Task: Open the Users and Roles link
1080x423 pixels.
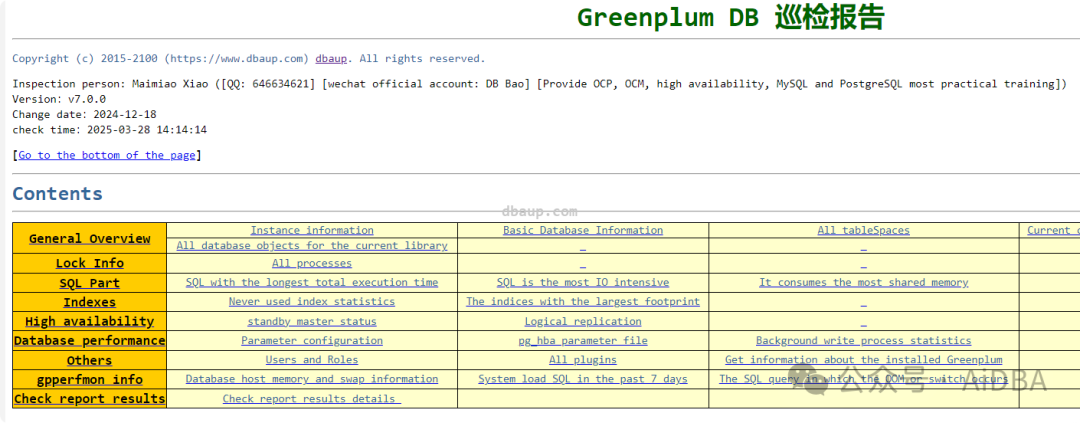Action: [x=312, y=360]
